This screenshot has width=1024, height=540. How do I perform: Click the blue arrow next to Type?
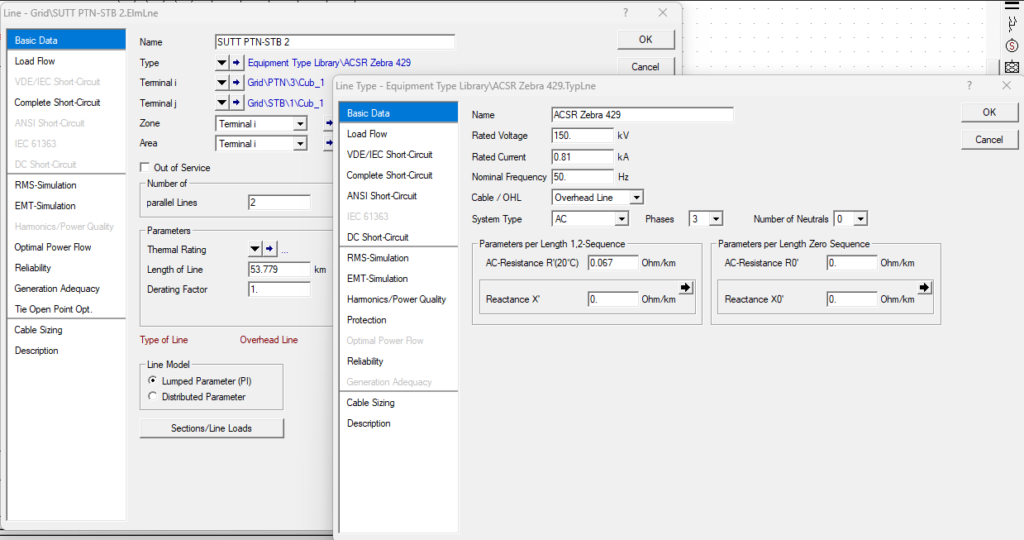tap(237, 63)
